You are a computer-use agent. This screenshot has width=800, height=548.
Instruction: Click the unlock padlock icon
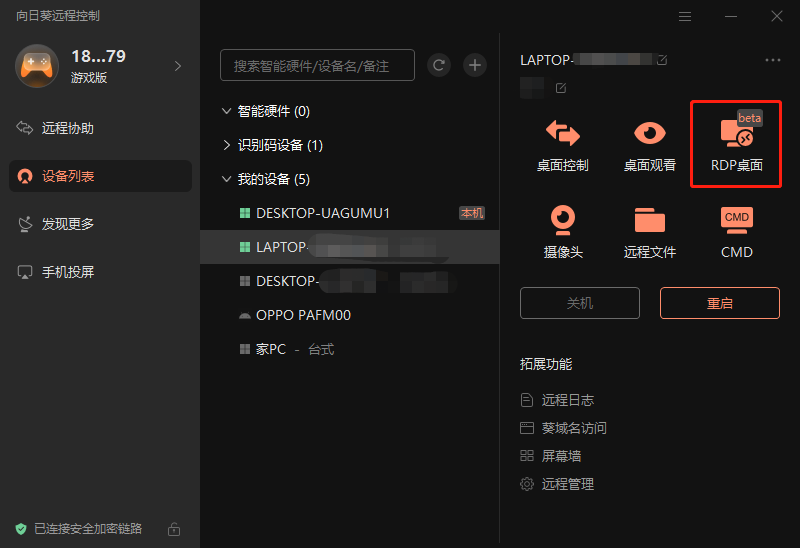(x=174, y=529)
